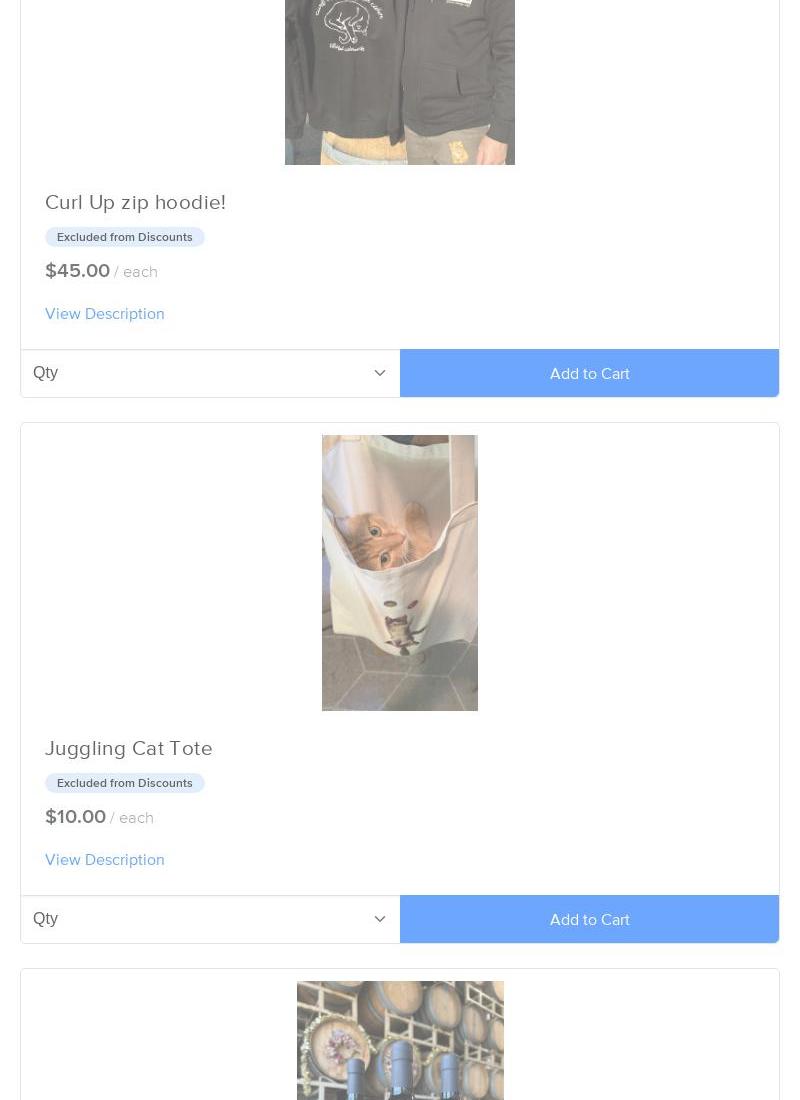Image resolution: width=800 pixels, height=1100 pixels.
Task: Click the hoodie product photo
Action: [x=400, y=82]
